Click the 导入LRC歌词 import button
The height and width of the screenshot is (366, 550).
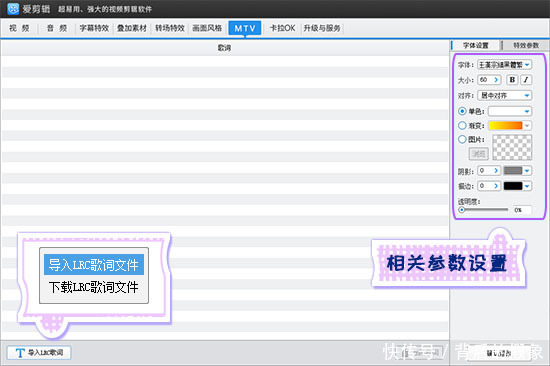click(x=39, y=353)
